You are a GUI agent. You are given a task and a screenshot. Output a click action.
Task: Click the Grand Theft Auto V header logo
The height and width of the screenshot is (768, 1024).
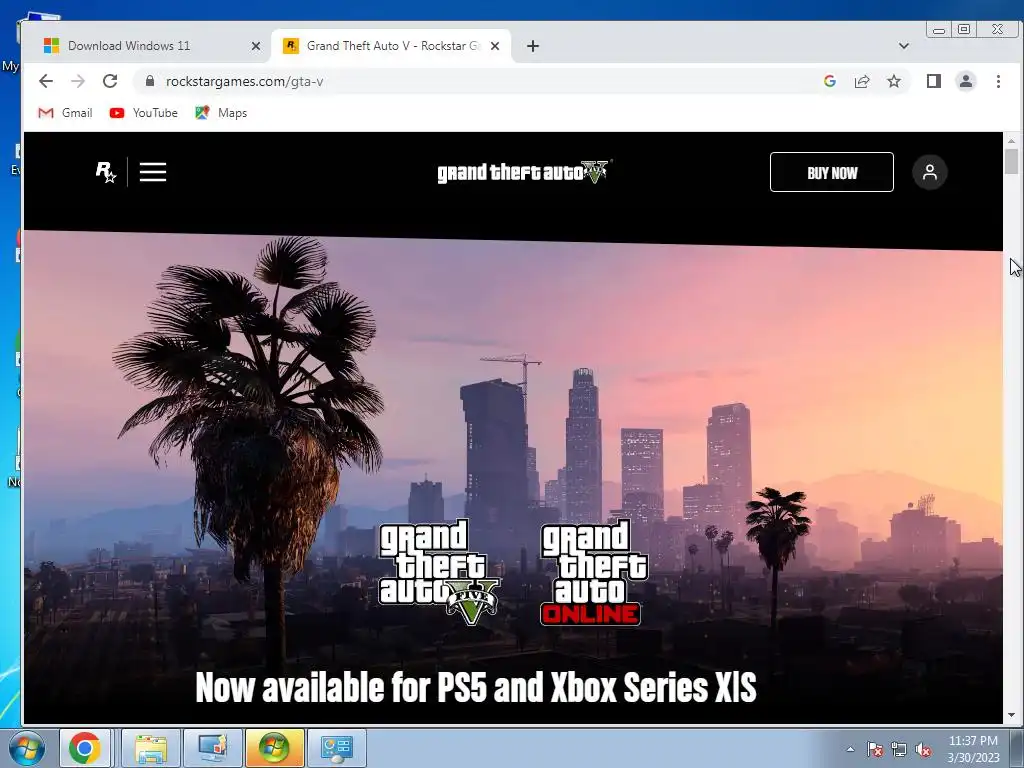pyautogui.click(x=522, y=172)
